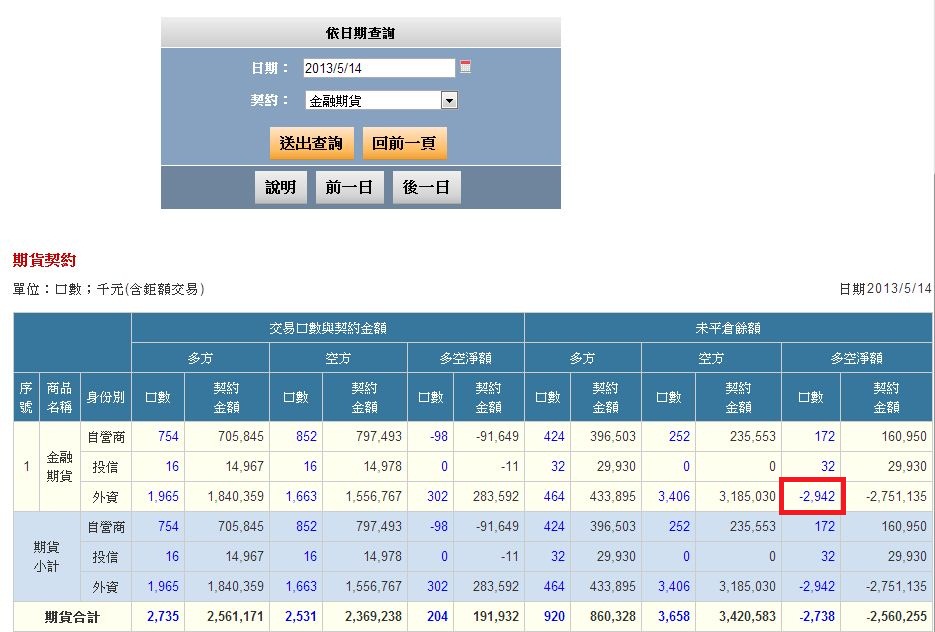Click 期貨小計 外資 contract amount 1,840,359
The height and width of the screenshot is (632, 935).
[x=236, y=587]
